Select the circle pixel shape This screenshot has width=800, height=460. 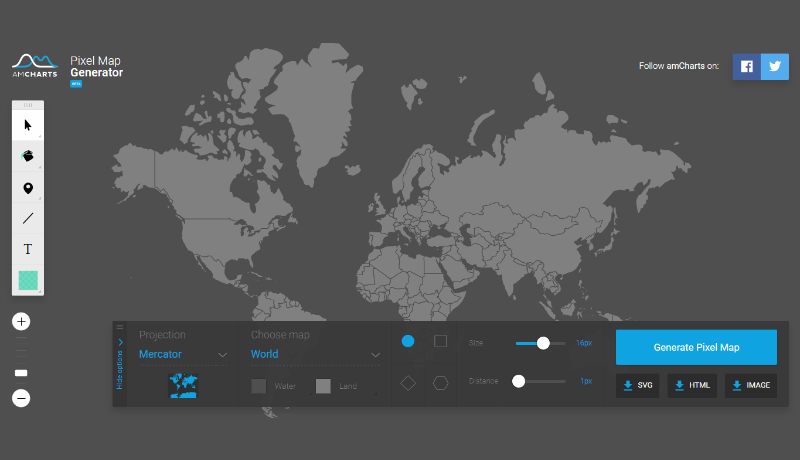coord(408,341)
